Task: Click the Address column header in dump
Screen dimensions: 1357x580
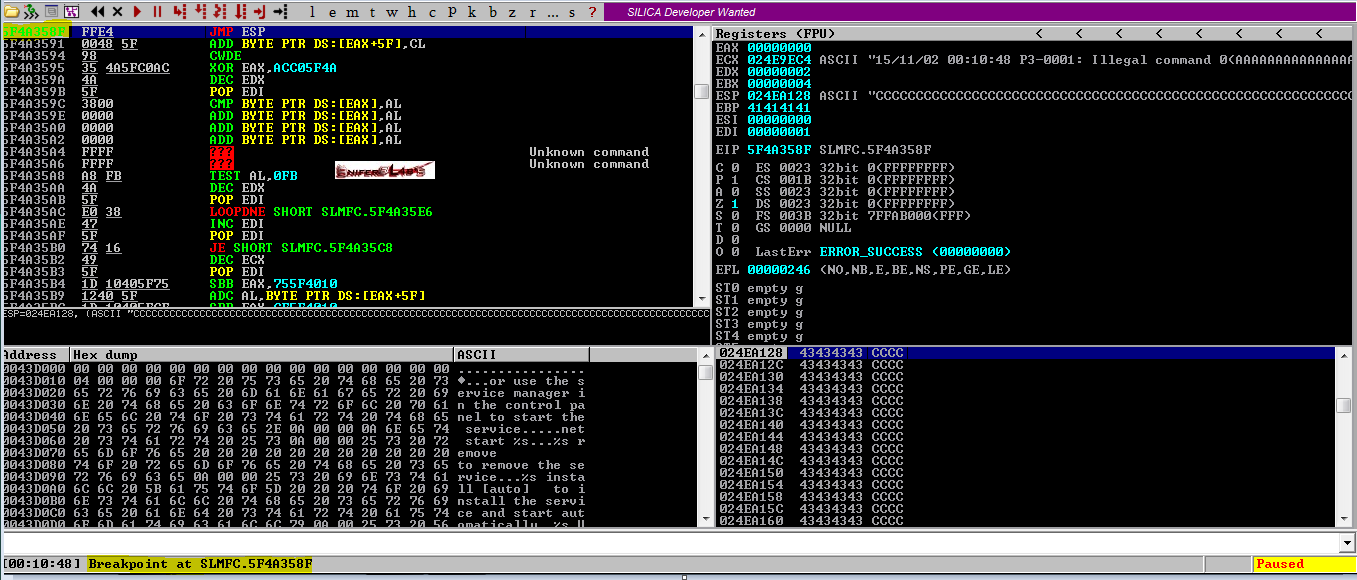Action: point(34,355)
